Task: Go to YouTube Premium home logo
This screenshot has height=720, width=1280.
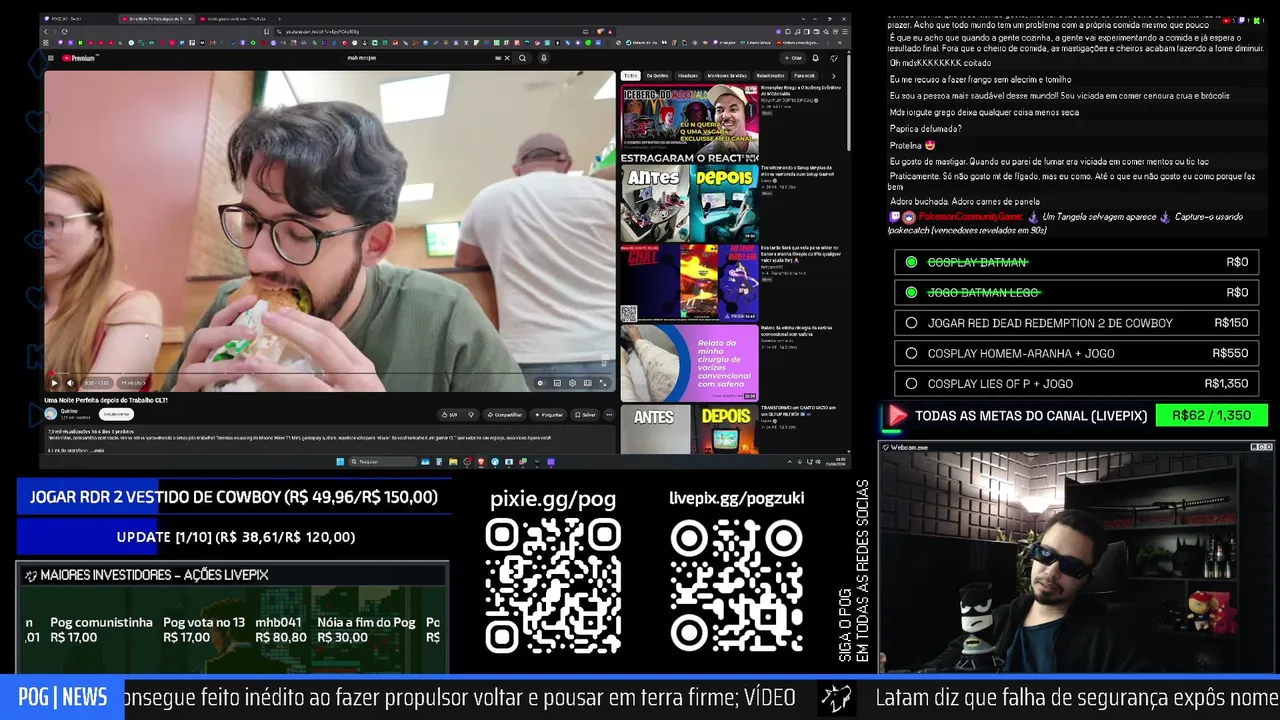Action: tap(79, 58)
